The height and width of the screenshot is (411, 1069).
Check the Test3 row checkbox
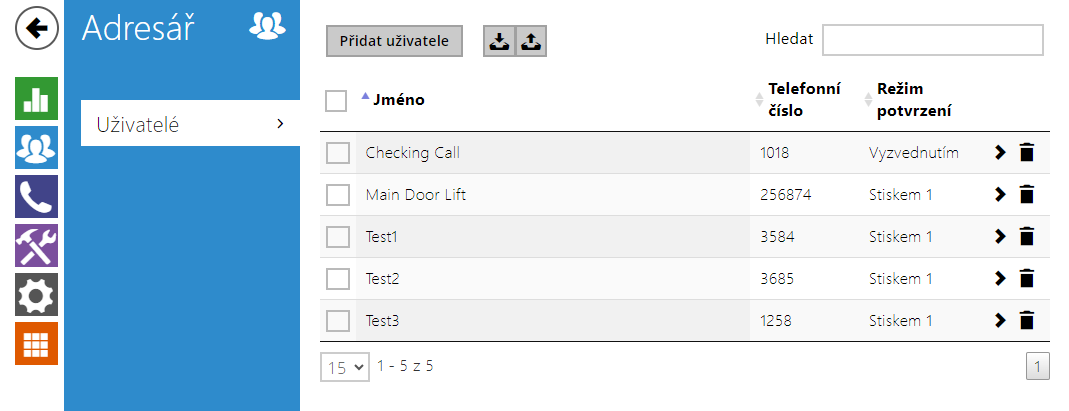tap(337, 321)
